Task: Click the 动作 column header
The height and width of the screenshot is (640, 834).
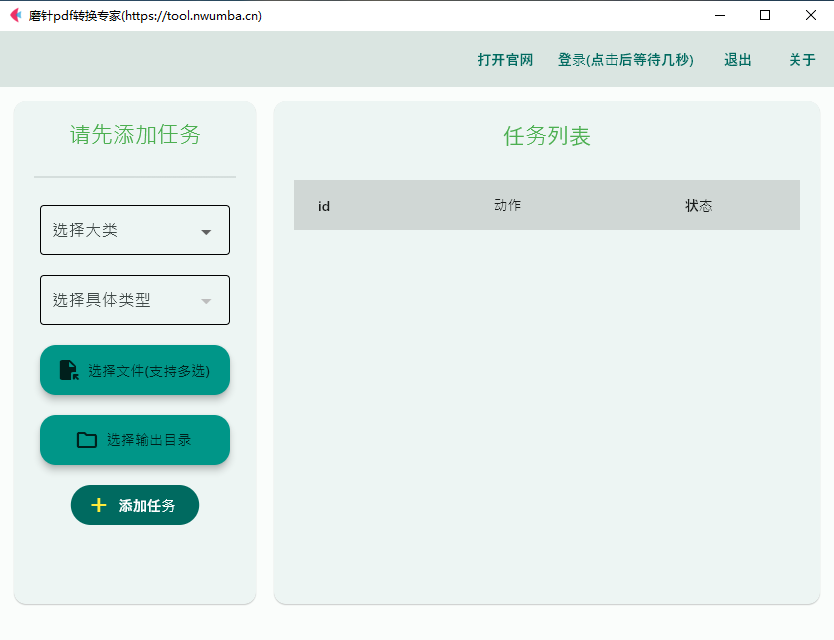Action: (507, 205)
